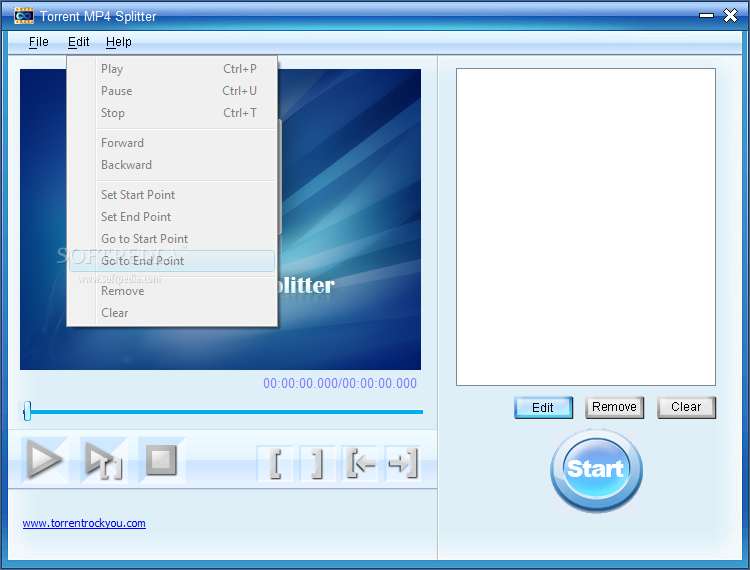Click the Clear button below the list
The height and width of the screenshot is (570, 750).
pos(686,407)
